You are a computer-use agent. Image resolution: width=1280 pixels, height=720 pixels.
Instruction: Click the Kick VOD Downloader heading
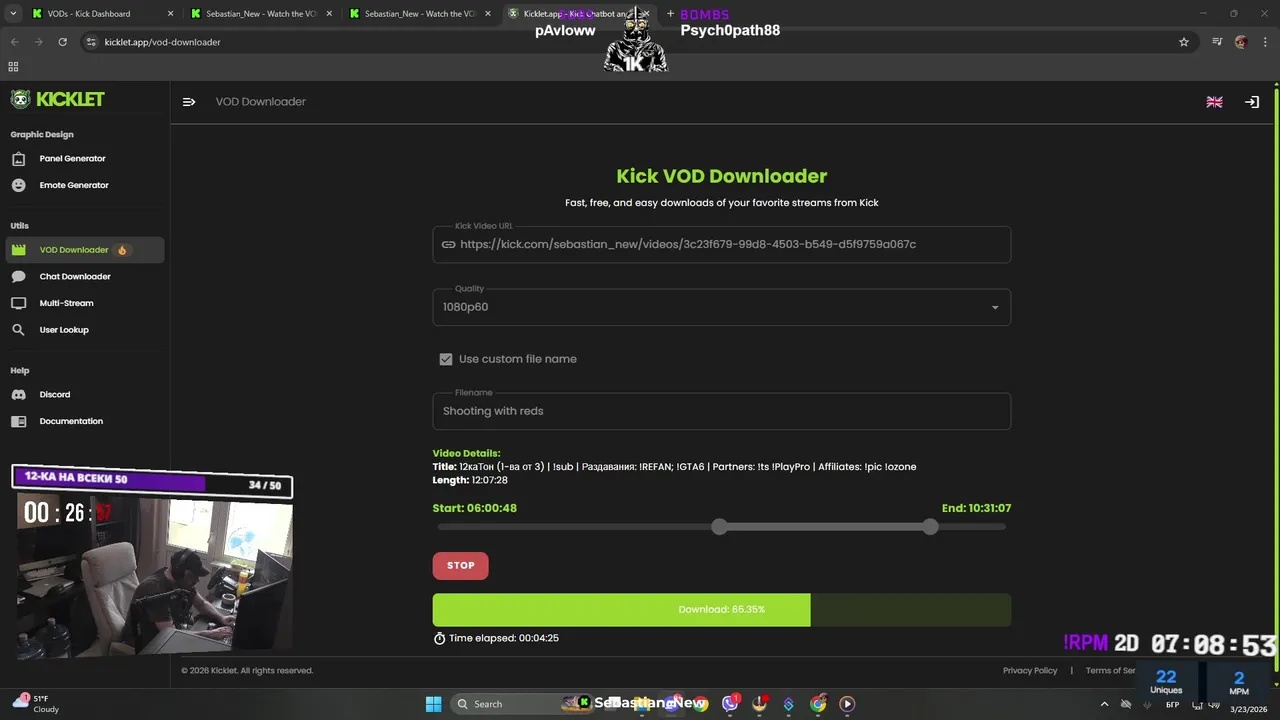[x=721, y=176]
